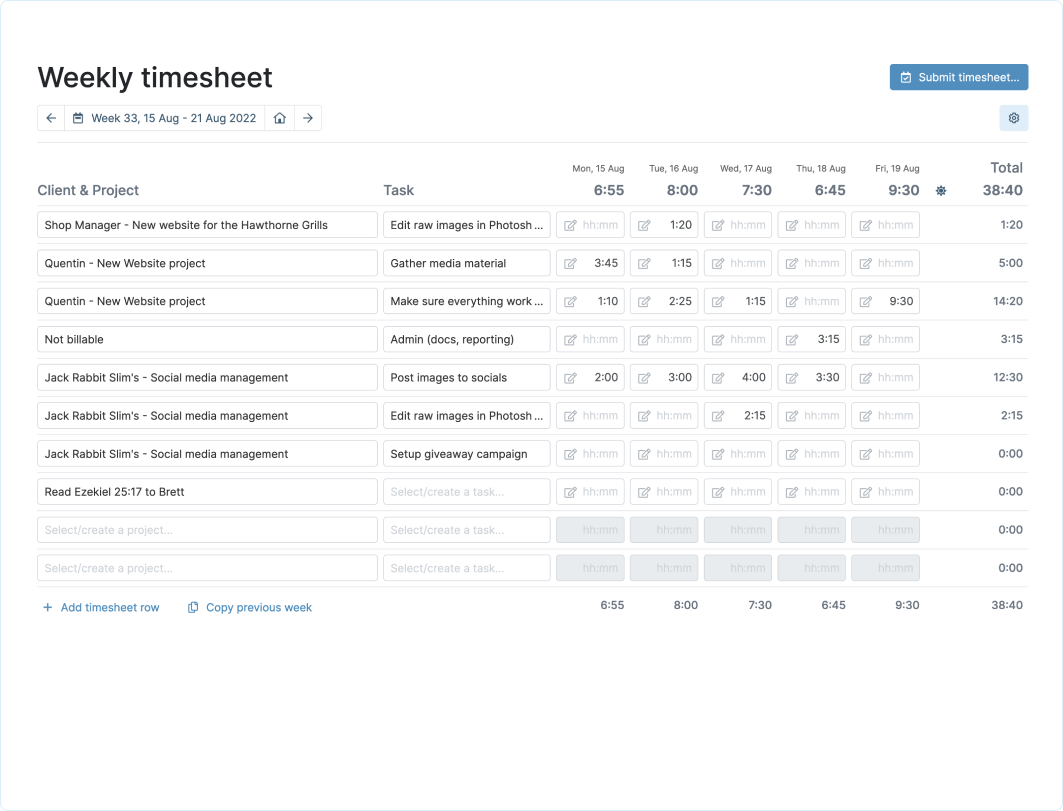The width and height of the screenshot is (1063, 811).
Task: Click the pencil icon next to Friday's 9:30 entry
Action: tap(865, 301)
